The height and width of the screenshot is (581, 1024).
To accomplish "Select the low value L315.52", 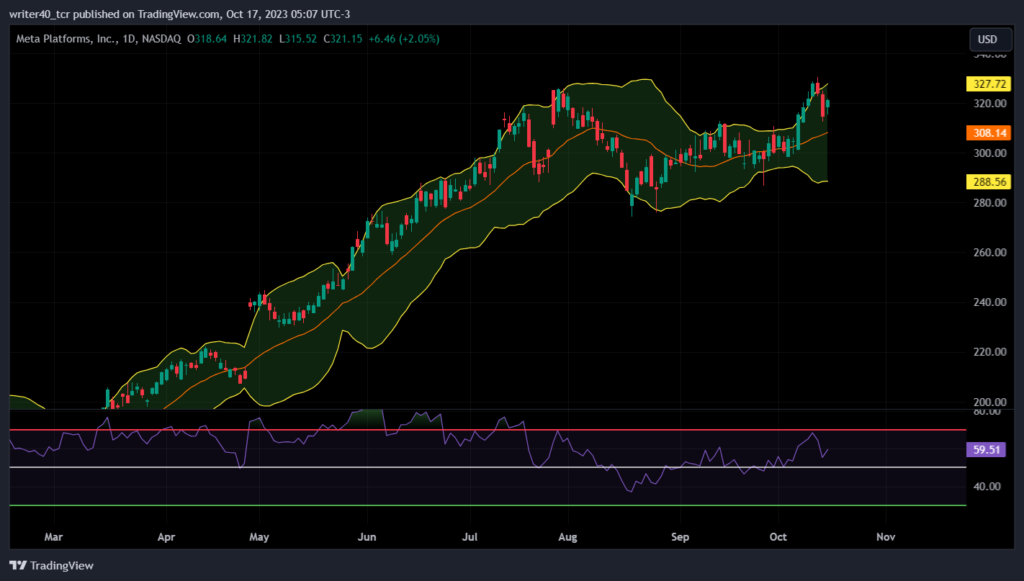I will click(298, 39).
